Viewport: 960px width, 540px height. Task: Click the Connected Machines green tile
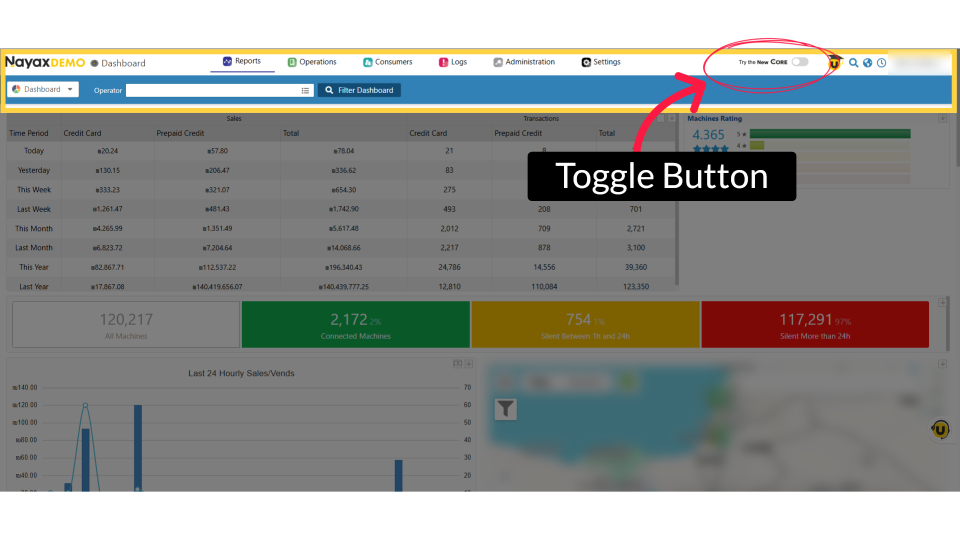coord(355,325)
